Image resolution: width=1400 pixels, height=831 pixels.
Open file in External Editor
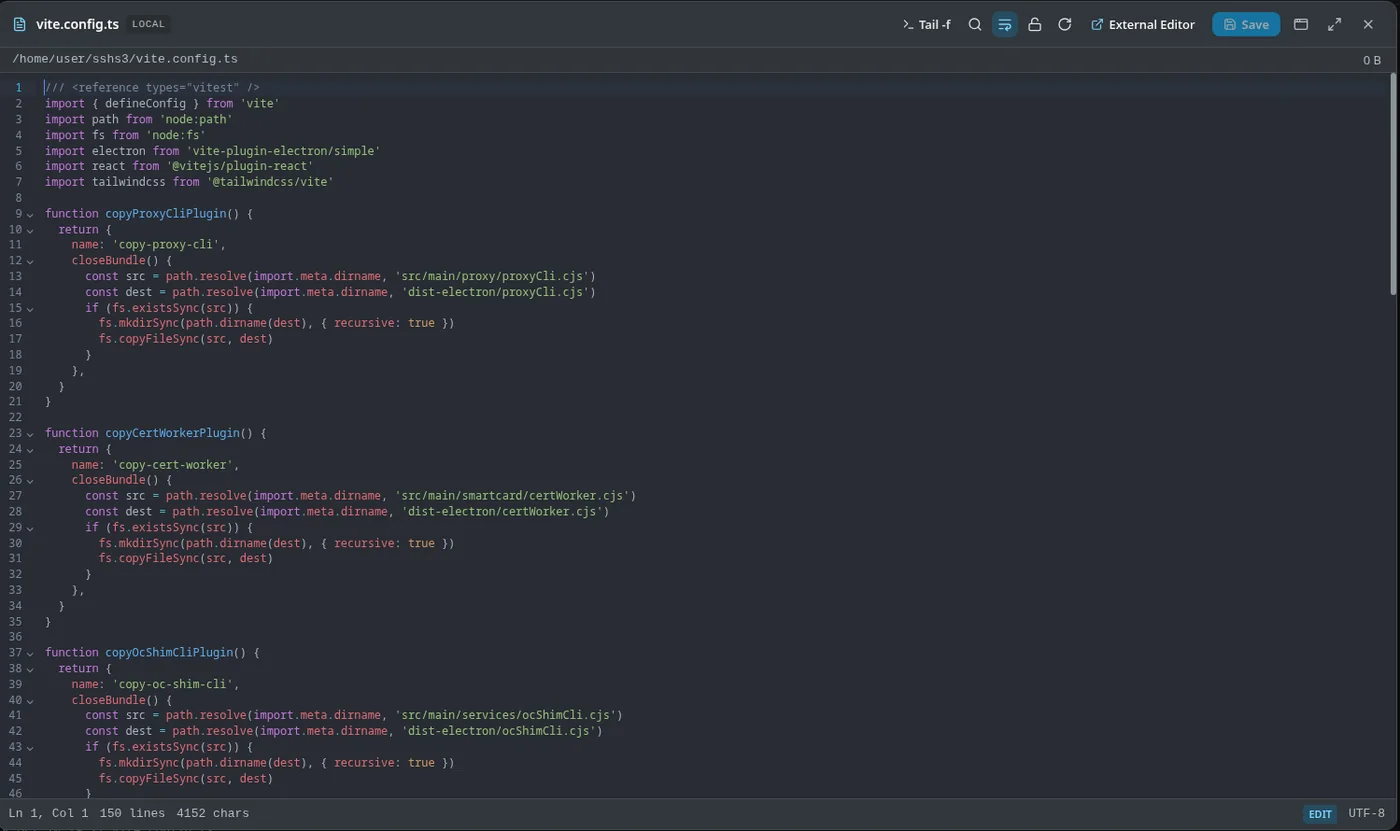(1142, 24)
